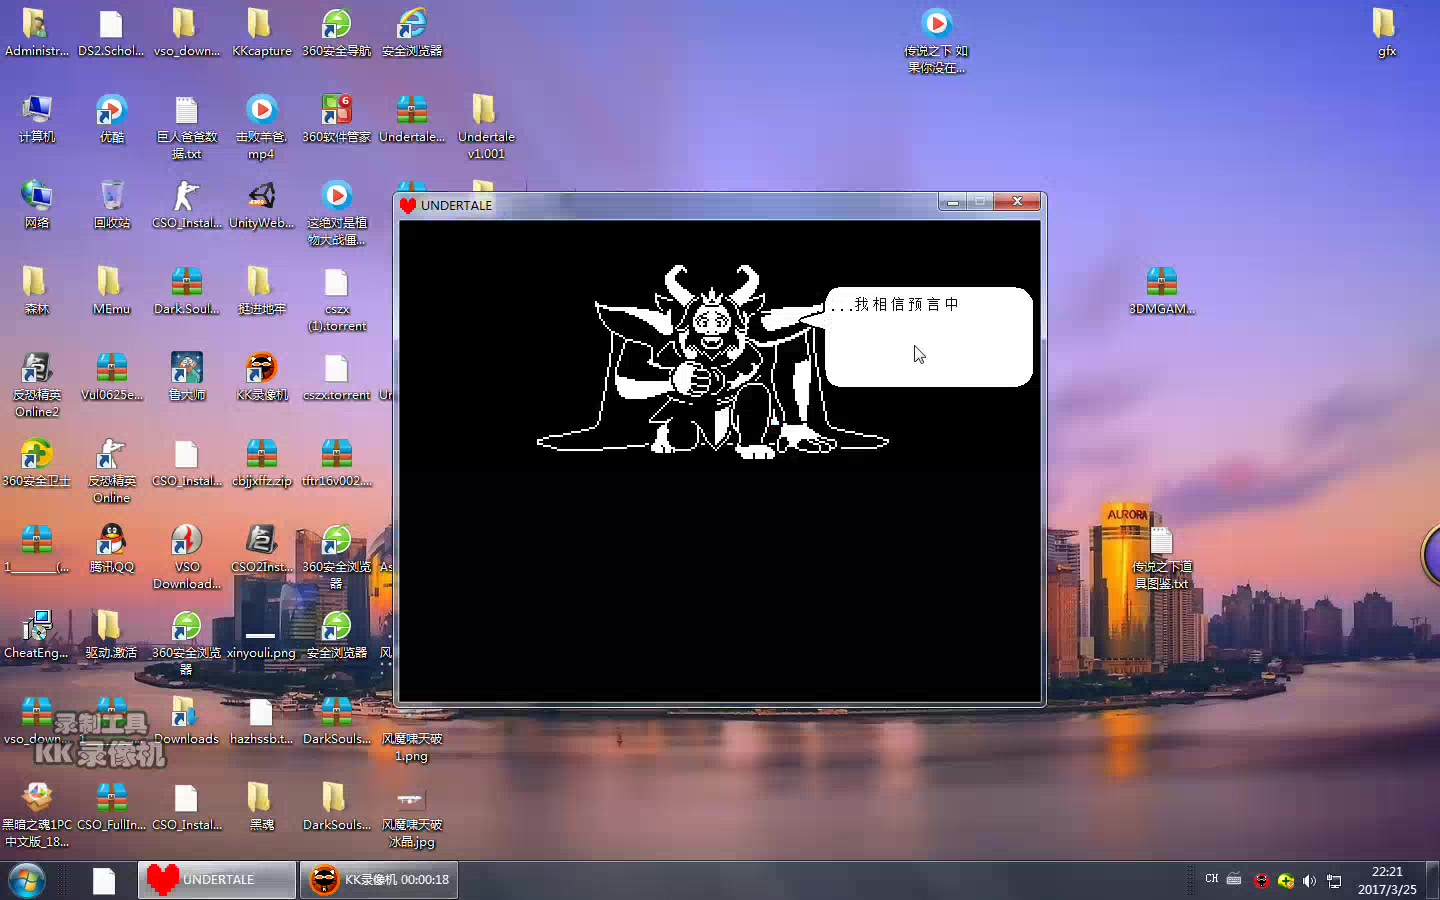Open the CSO_FullIn... archive icon
The height and width of the screenshot is (900, 1440).
point(111,806)
